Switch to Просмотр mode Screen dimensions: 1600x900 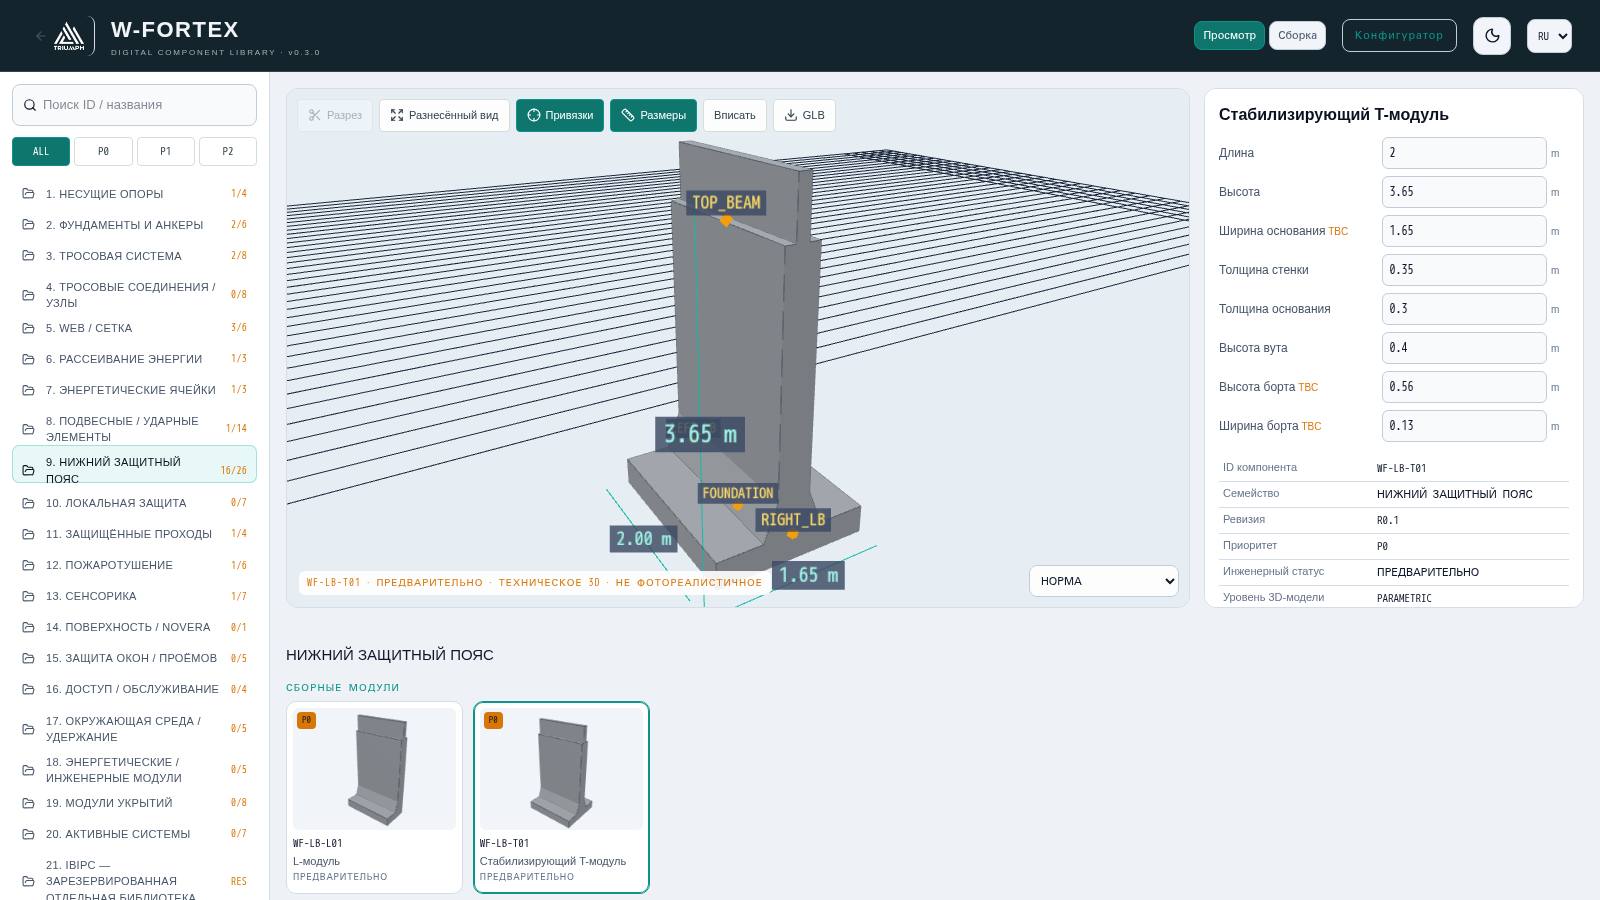click(x=1229, y=35)
